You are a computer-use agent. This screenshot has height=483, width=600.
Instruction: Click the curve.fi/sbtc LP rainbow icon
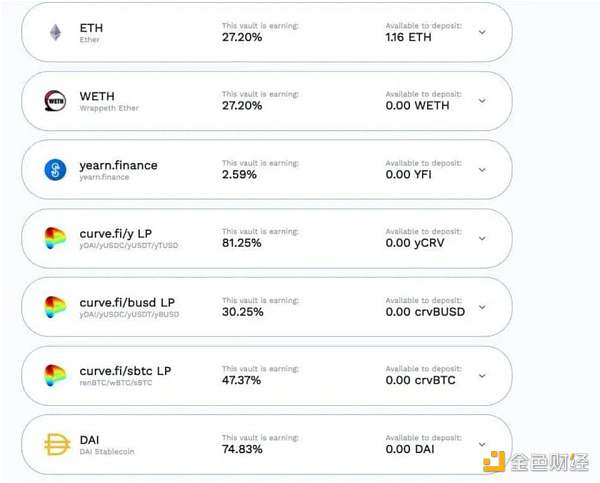pos(55,376)
